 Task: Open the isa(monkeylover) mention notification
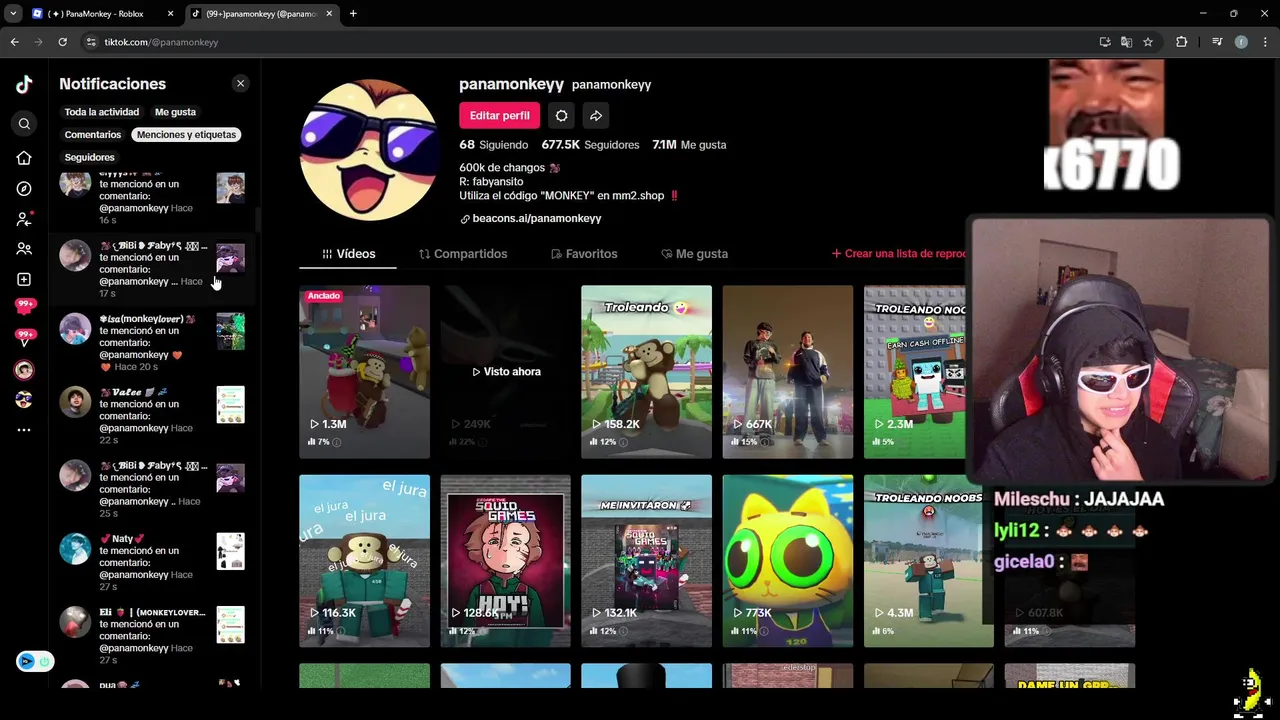(x=152, y=343)
